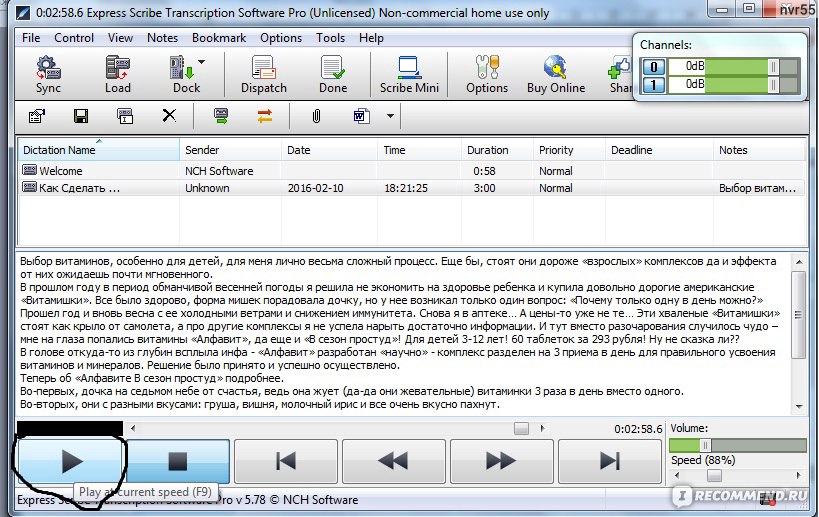
Task: Play dictation at current speed
Action: (71, 462)
